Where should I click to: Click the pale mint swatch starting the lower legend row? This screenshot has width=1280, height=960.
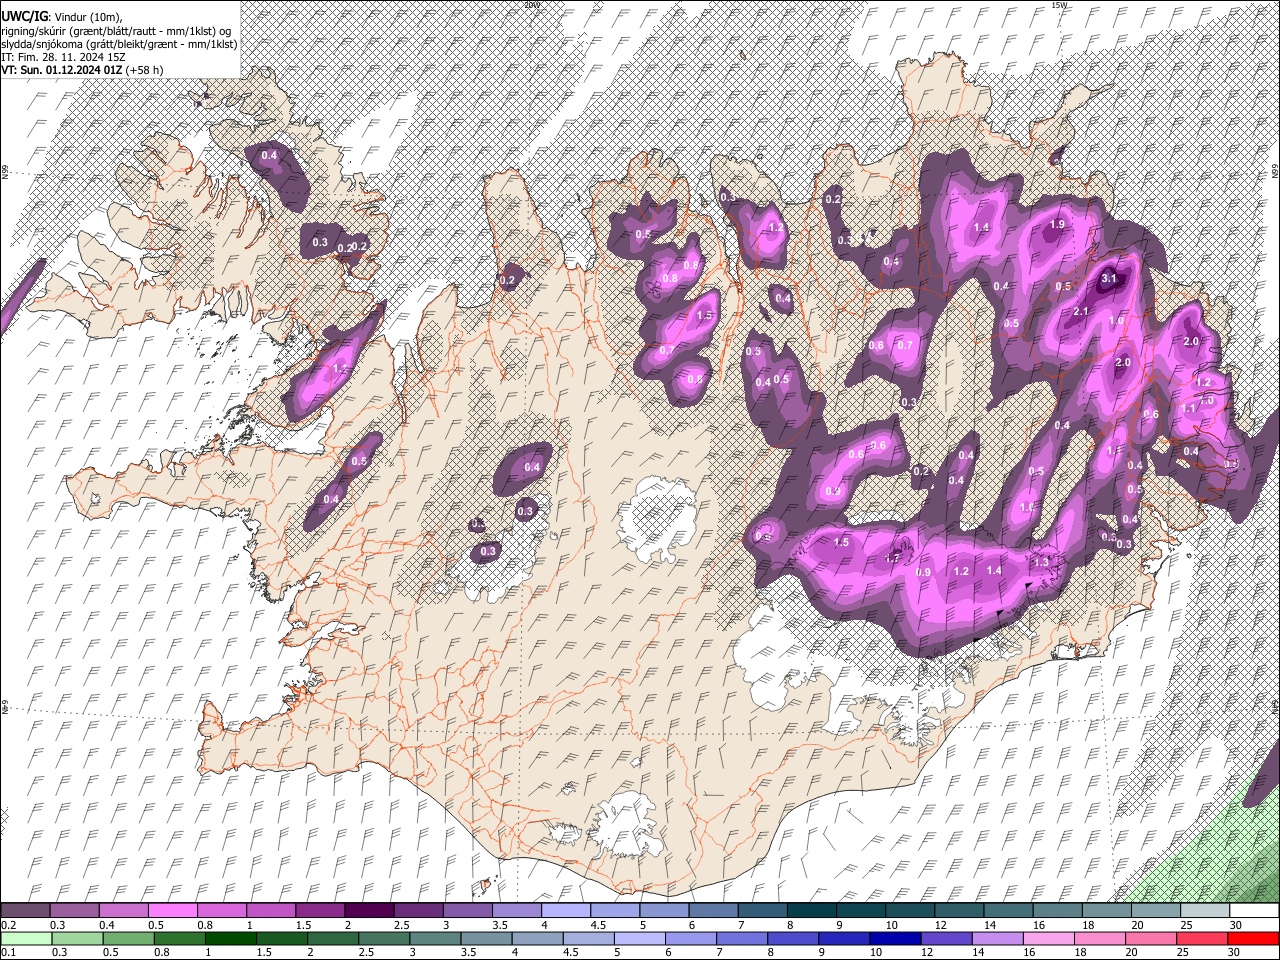pyautogui.click(x=26, y=938)
